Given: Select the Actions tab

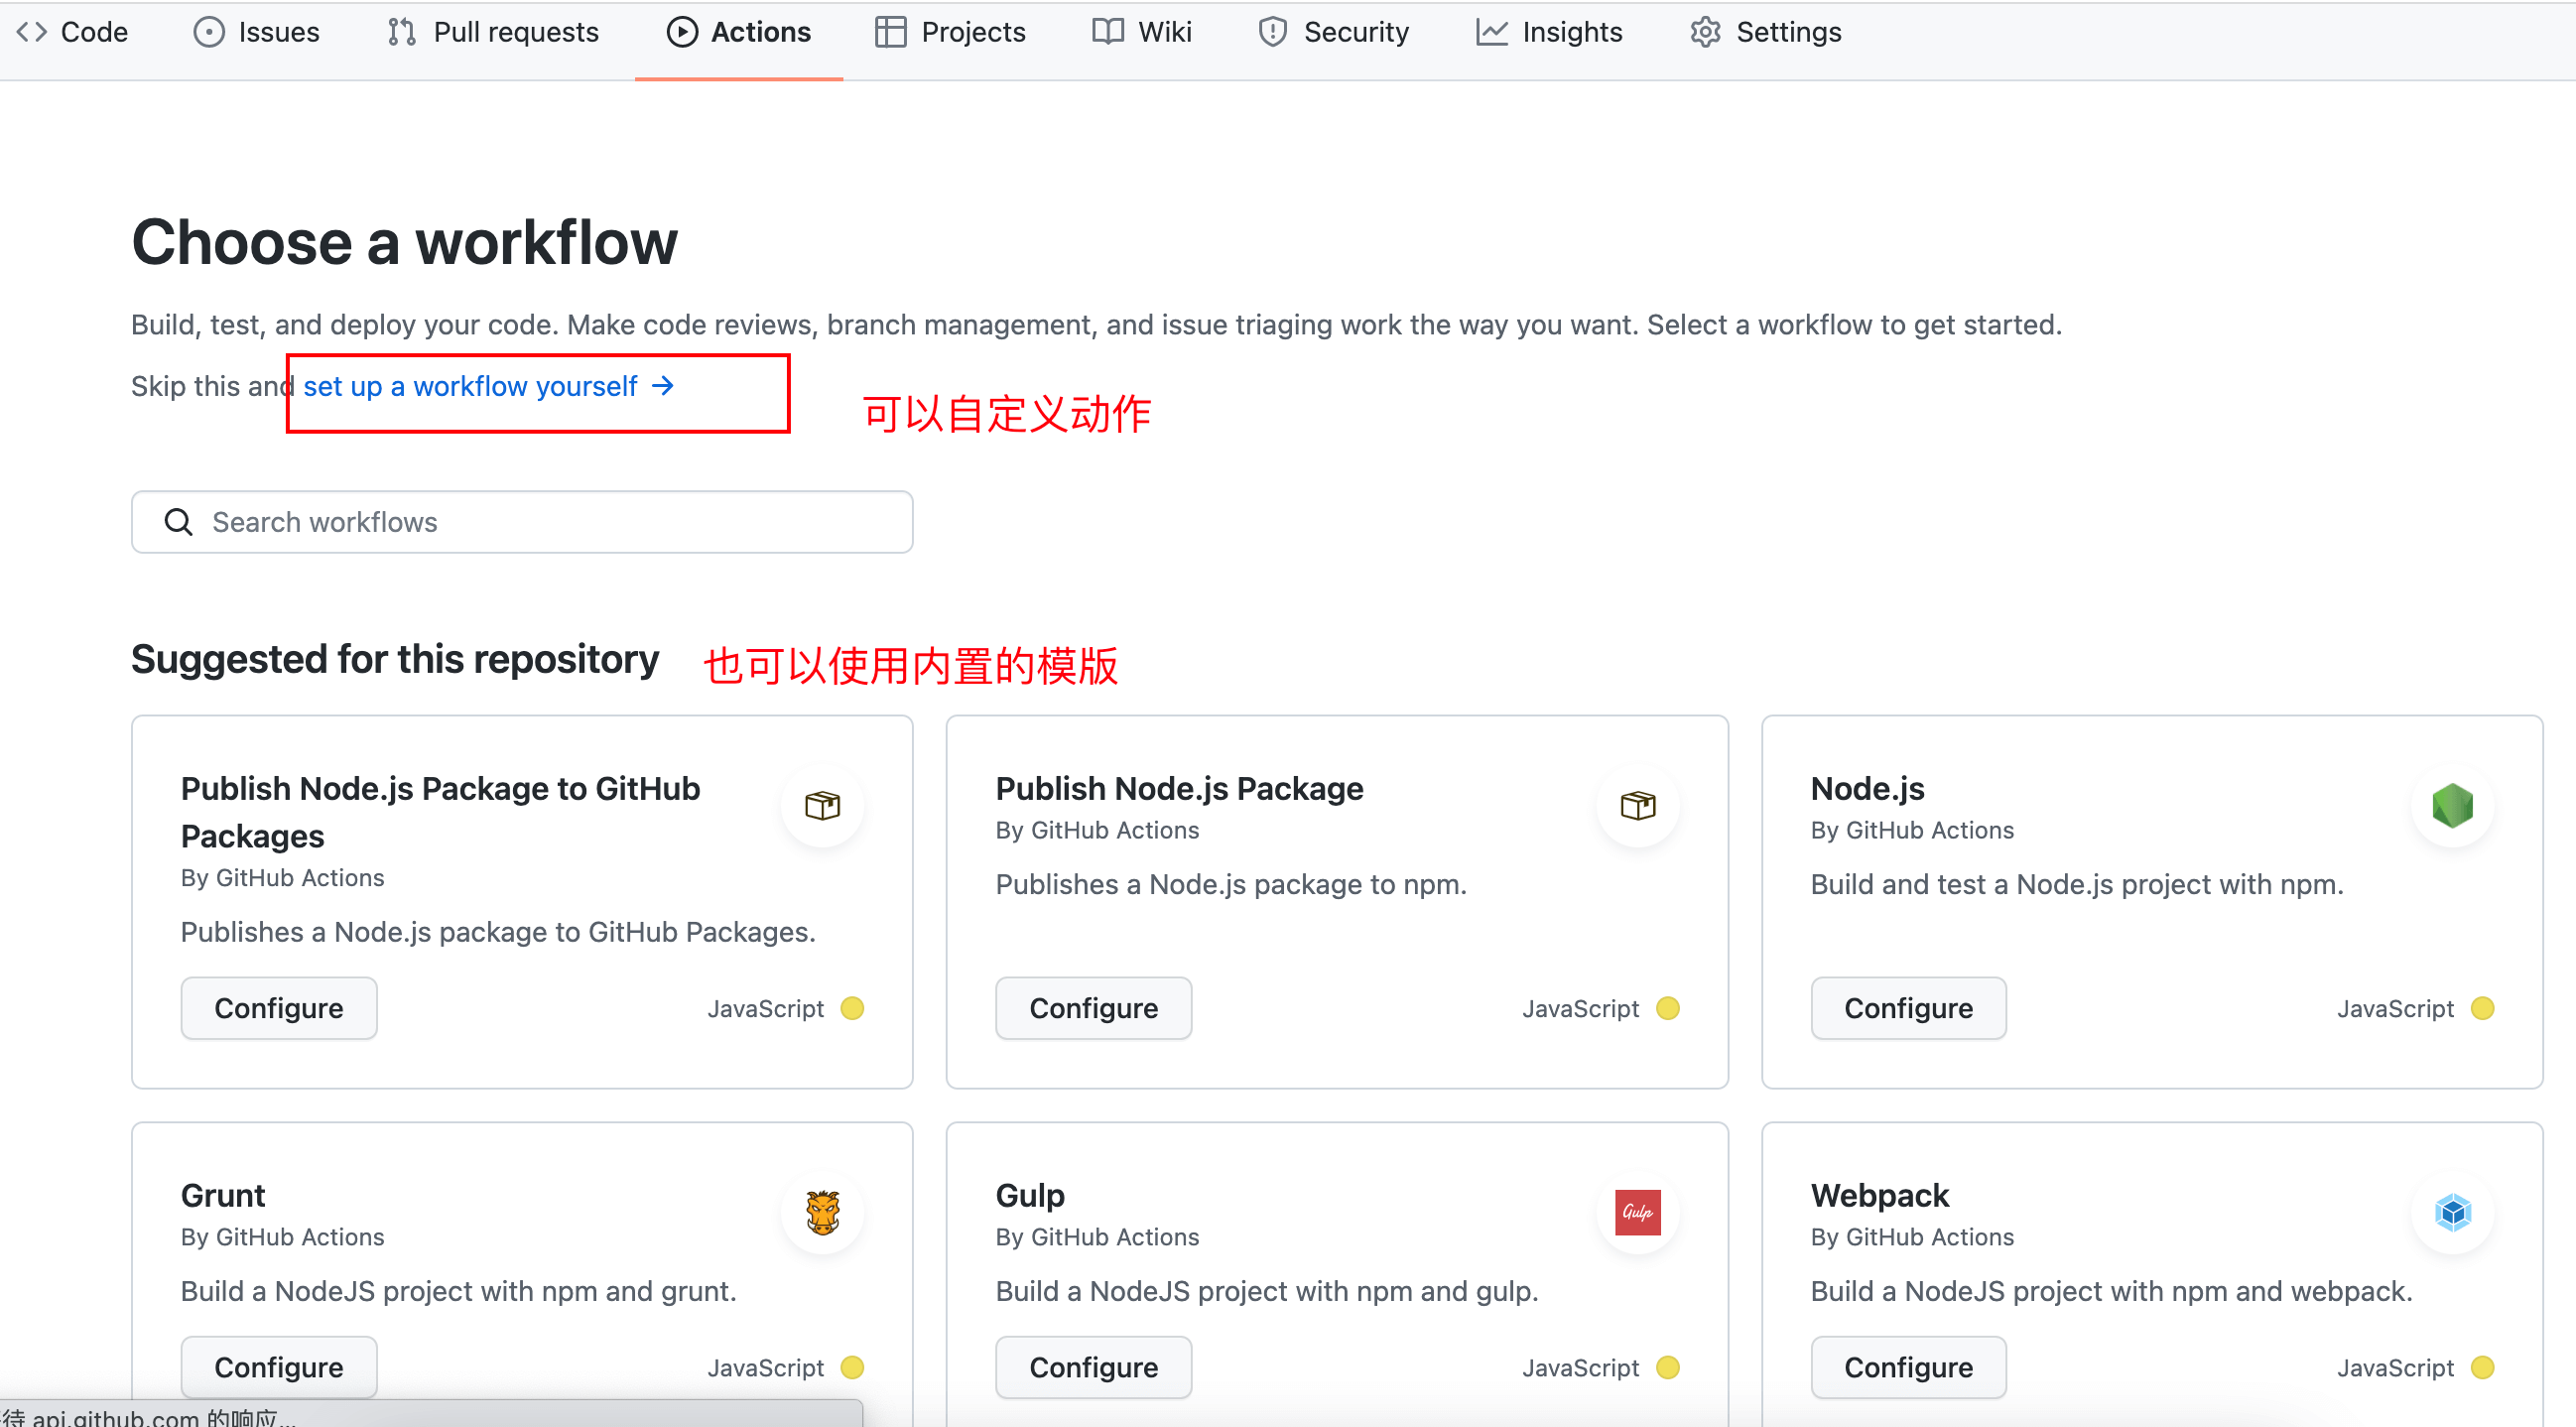Looking at the screenshot, I should point(738,32).
